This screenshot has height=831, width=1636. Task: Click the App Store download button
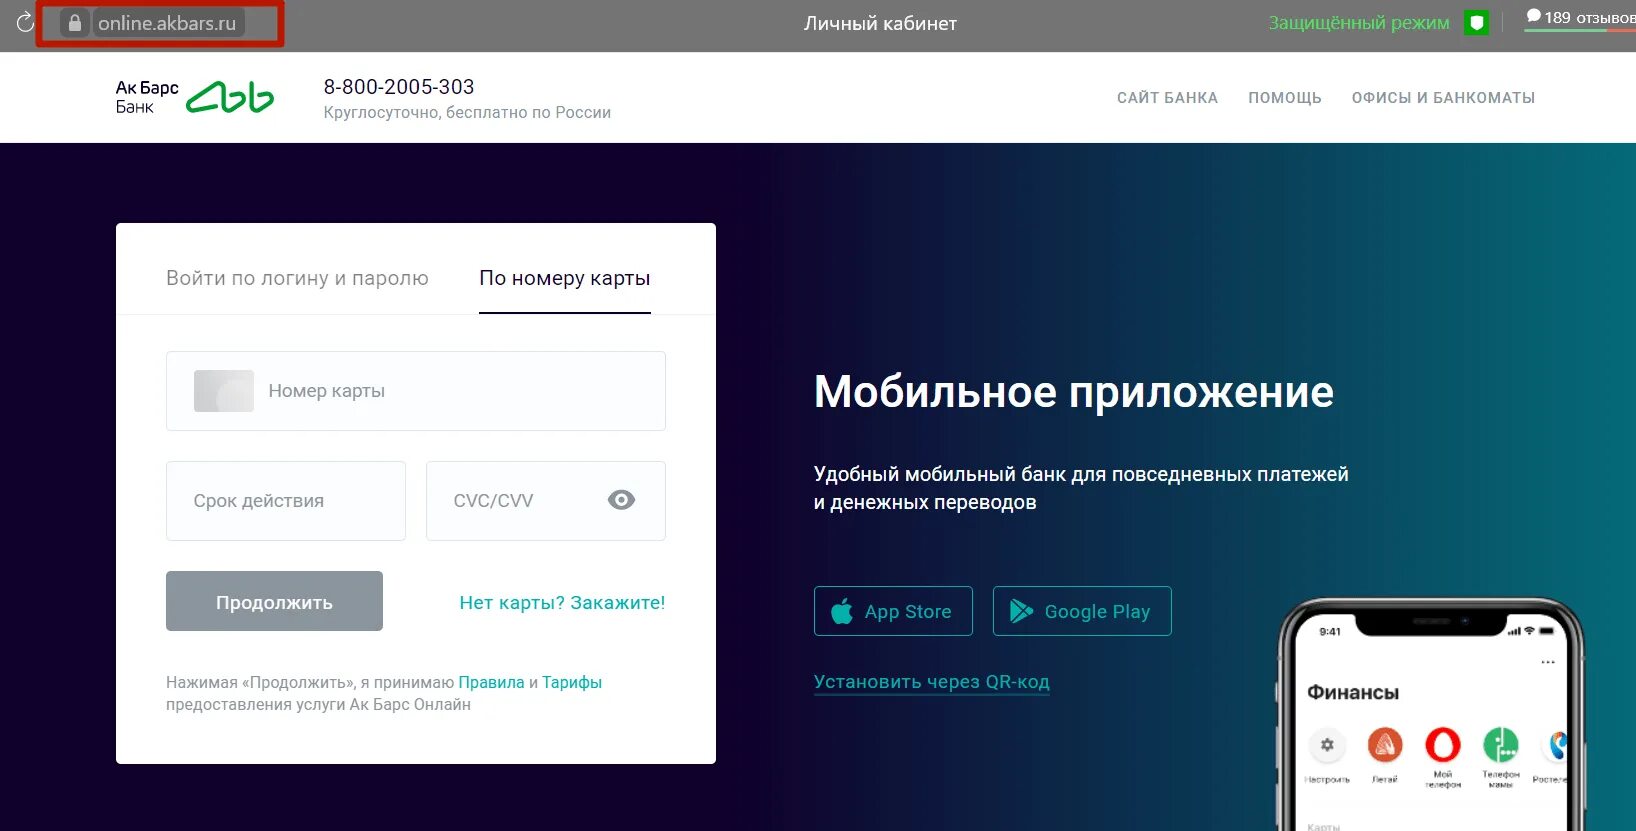893,611
